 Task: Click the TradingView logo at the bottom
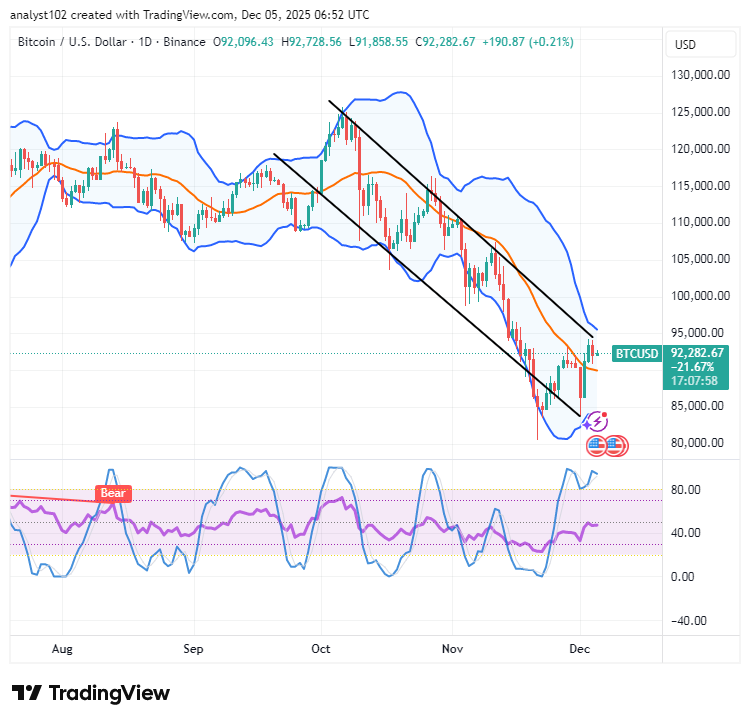pos(91,693)
